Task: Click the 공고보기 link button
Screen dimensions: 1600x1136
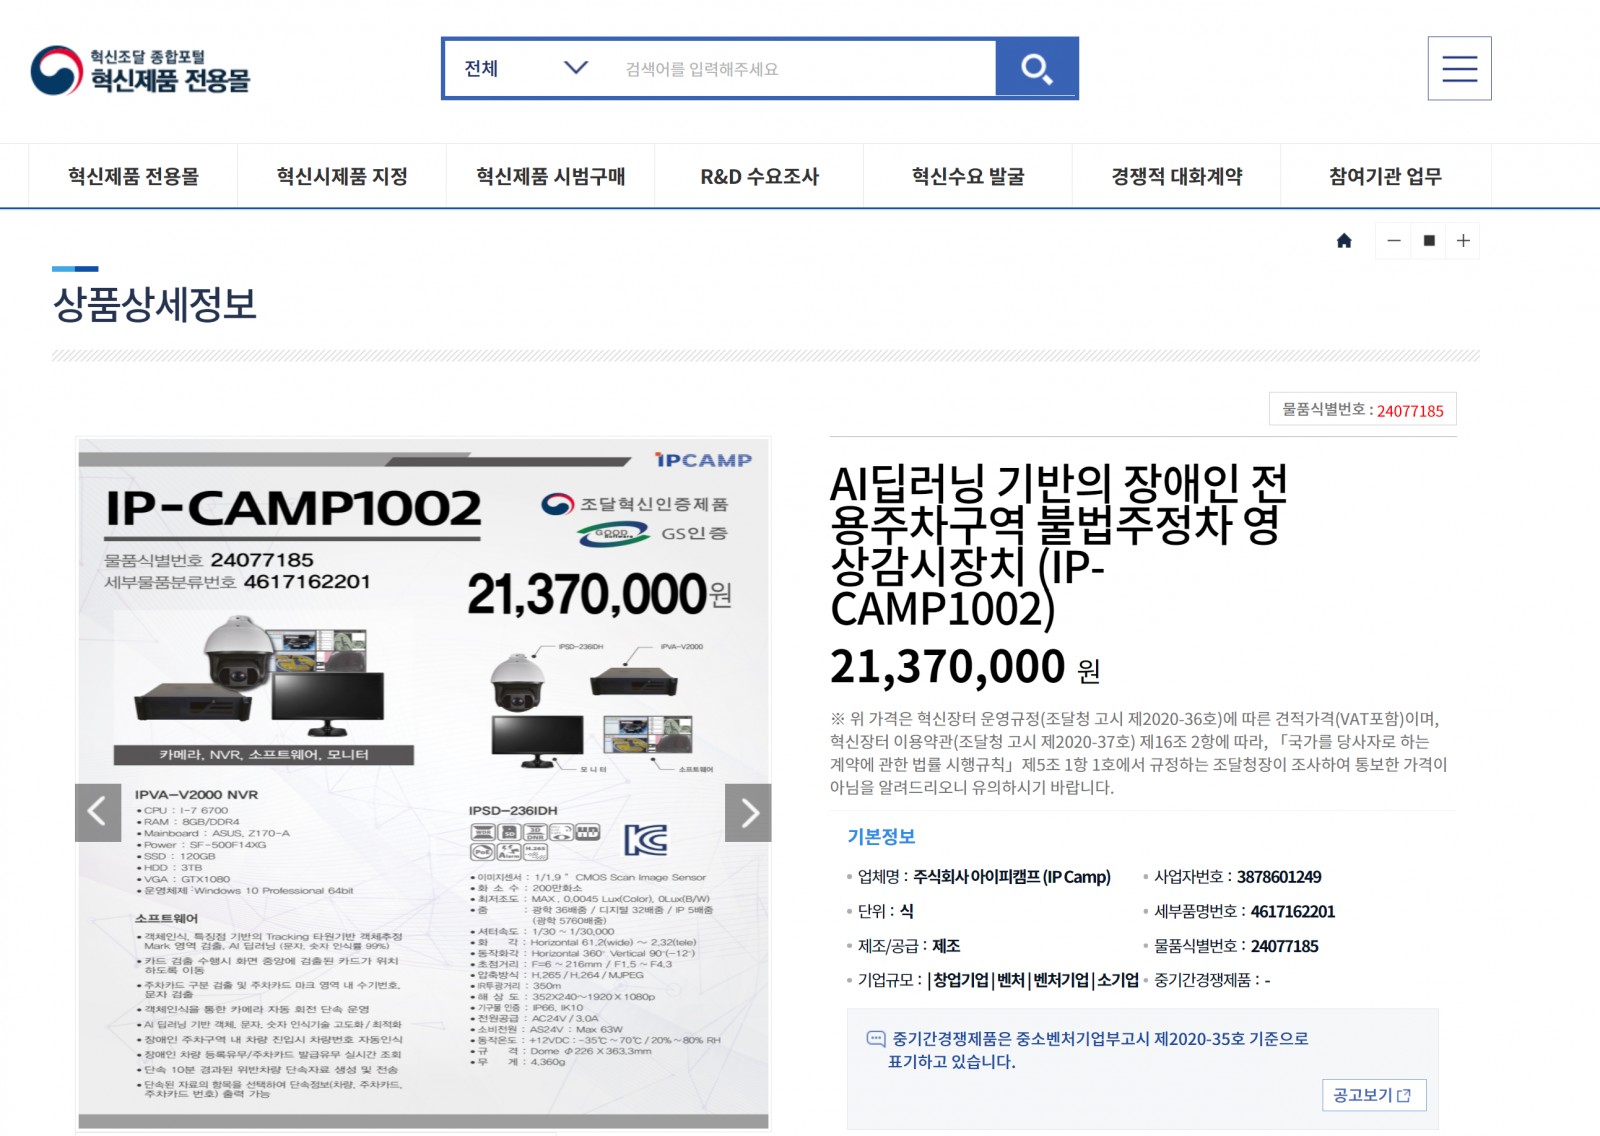Action: click(1373, 1095)
